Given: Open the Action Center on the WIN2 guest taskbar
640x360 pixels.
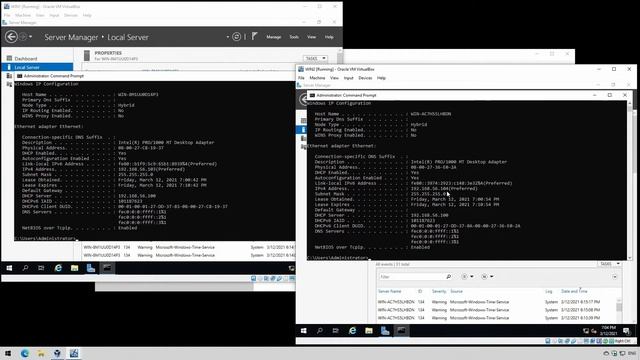Looking at the screenshot, I should coord(627,331).
